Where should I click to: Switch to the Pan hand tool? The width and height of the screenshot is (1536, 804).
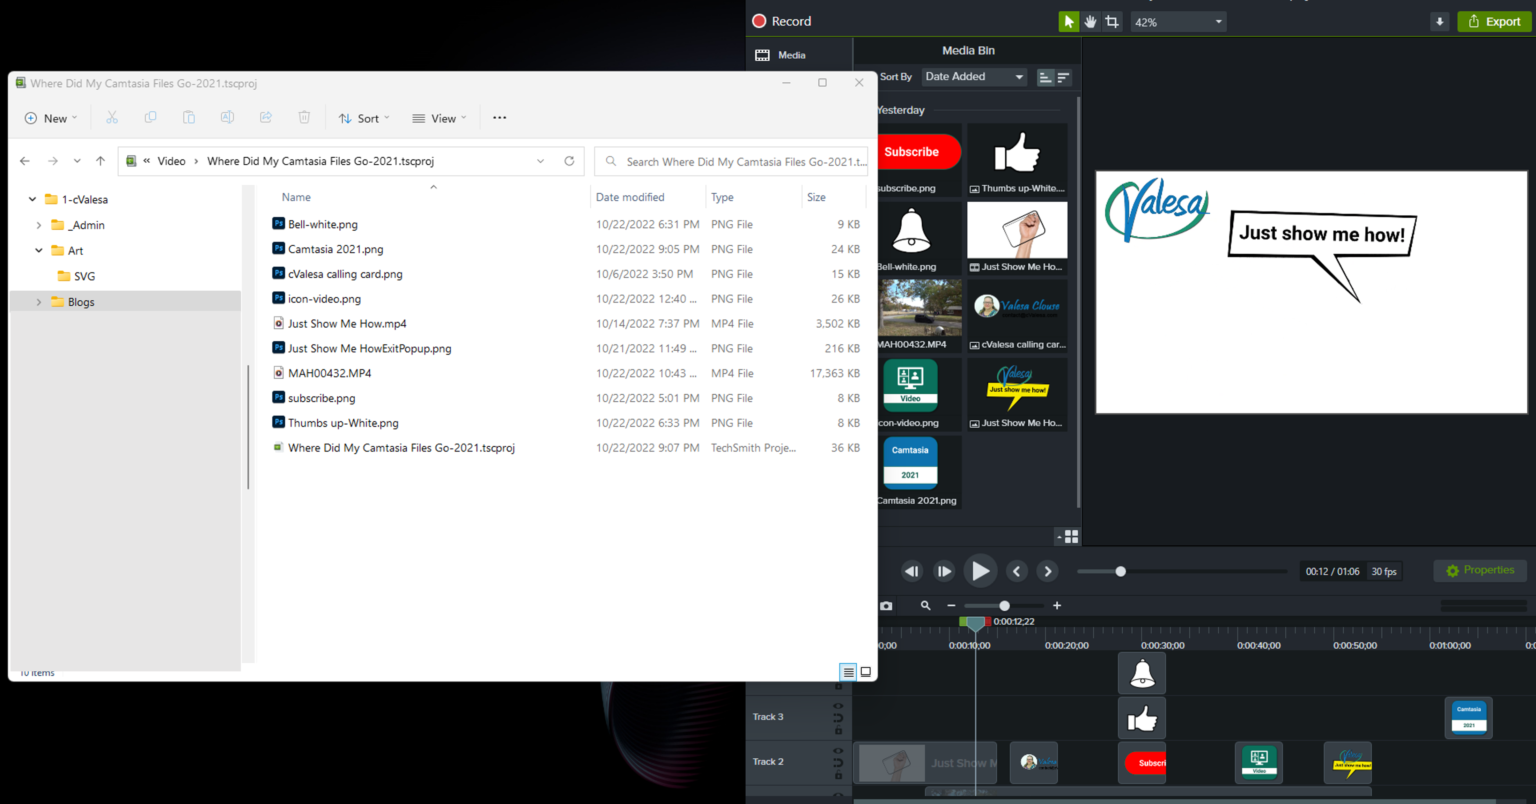1090,21
